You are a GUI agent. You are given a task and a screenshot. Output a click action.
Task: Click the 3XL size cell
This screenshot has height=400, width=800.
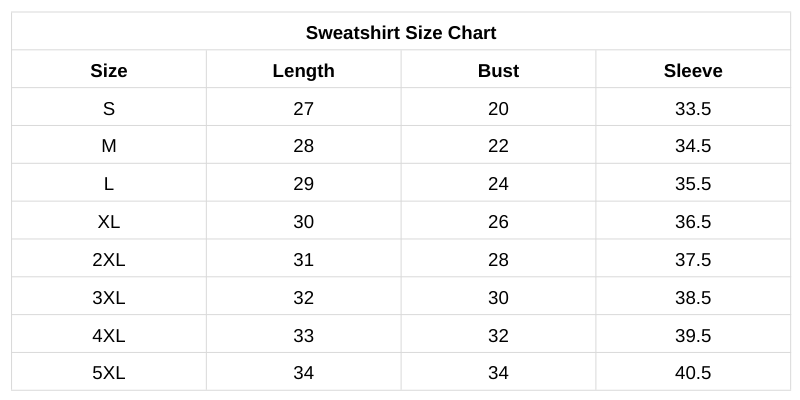click(x=109, y=298)
